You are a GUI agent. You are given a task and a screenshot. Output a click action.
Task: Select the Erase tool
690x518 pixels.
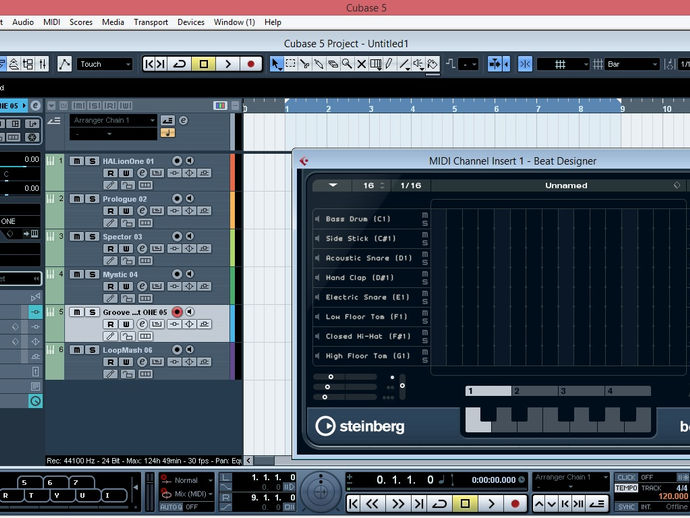pyautogui.click(x=333, y=64)
